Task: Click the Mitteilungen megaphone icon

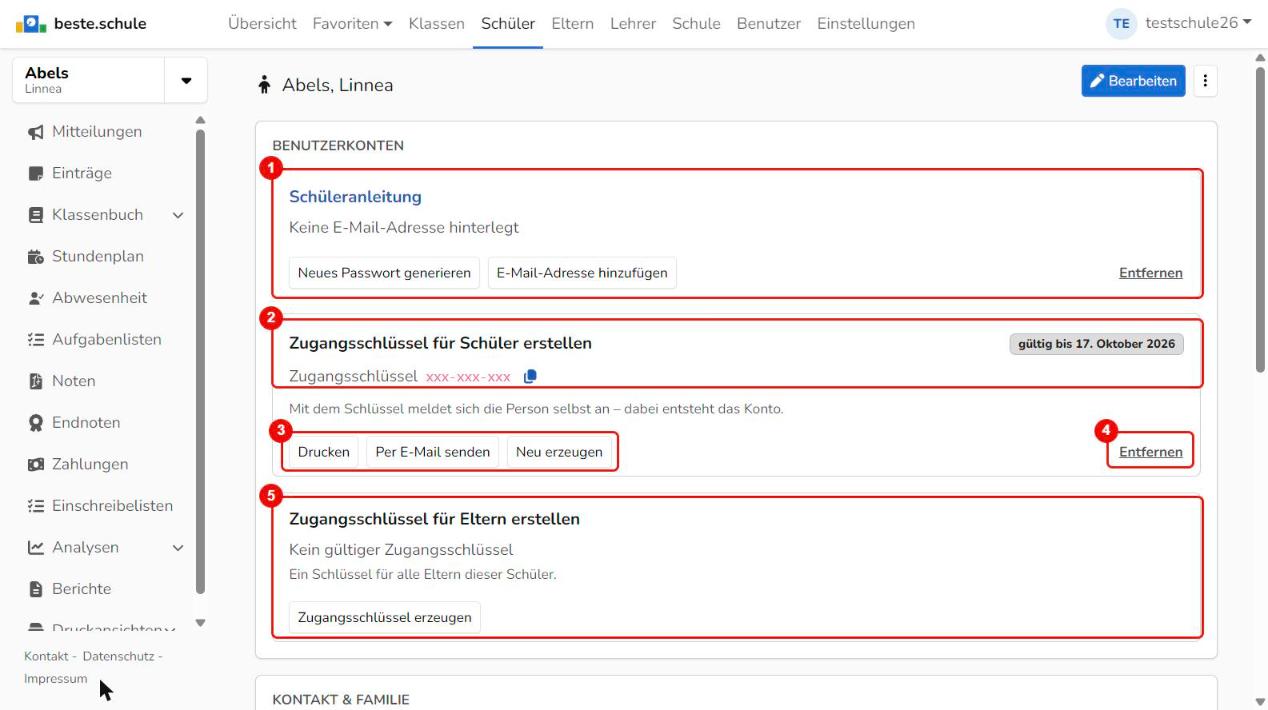Action: click(x=34, y=132)
